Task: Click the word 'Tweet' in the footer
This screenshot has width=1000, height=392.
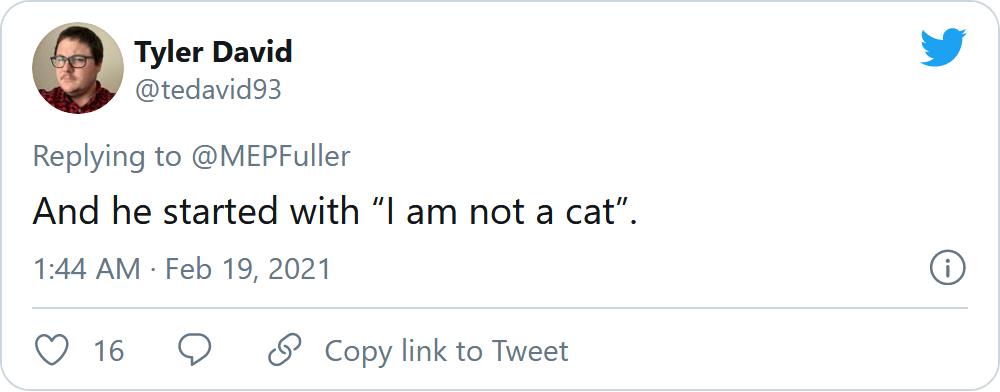Action: 529,351
